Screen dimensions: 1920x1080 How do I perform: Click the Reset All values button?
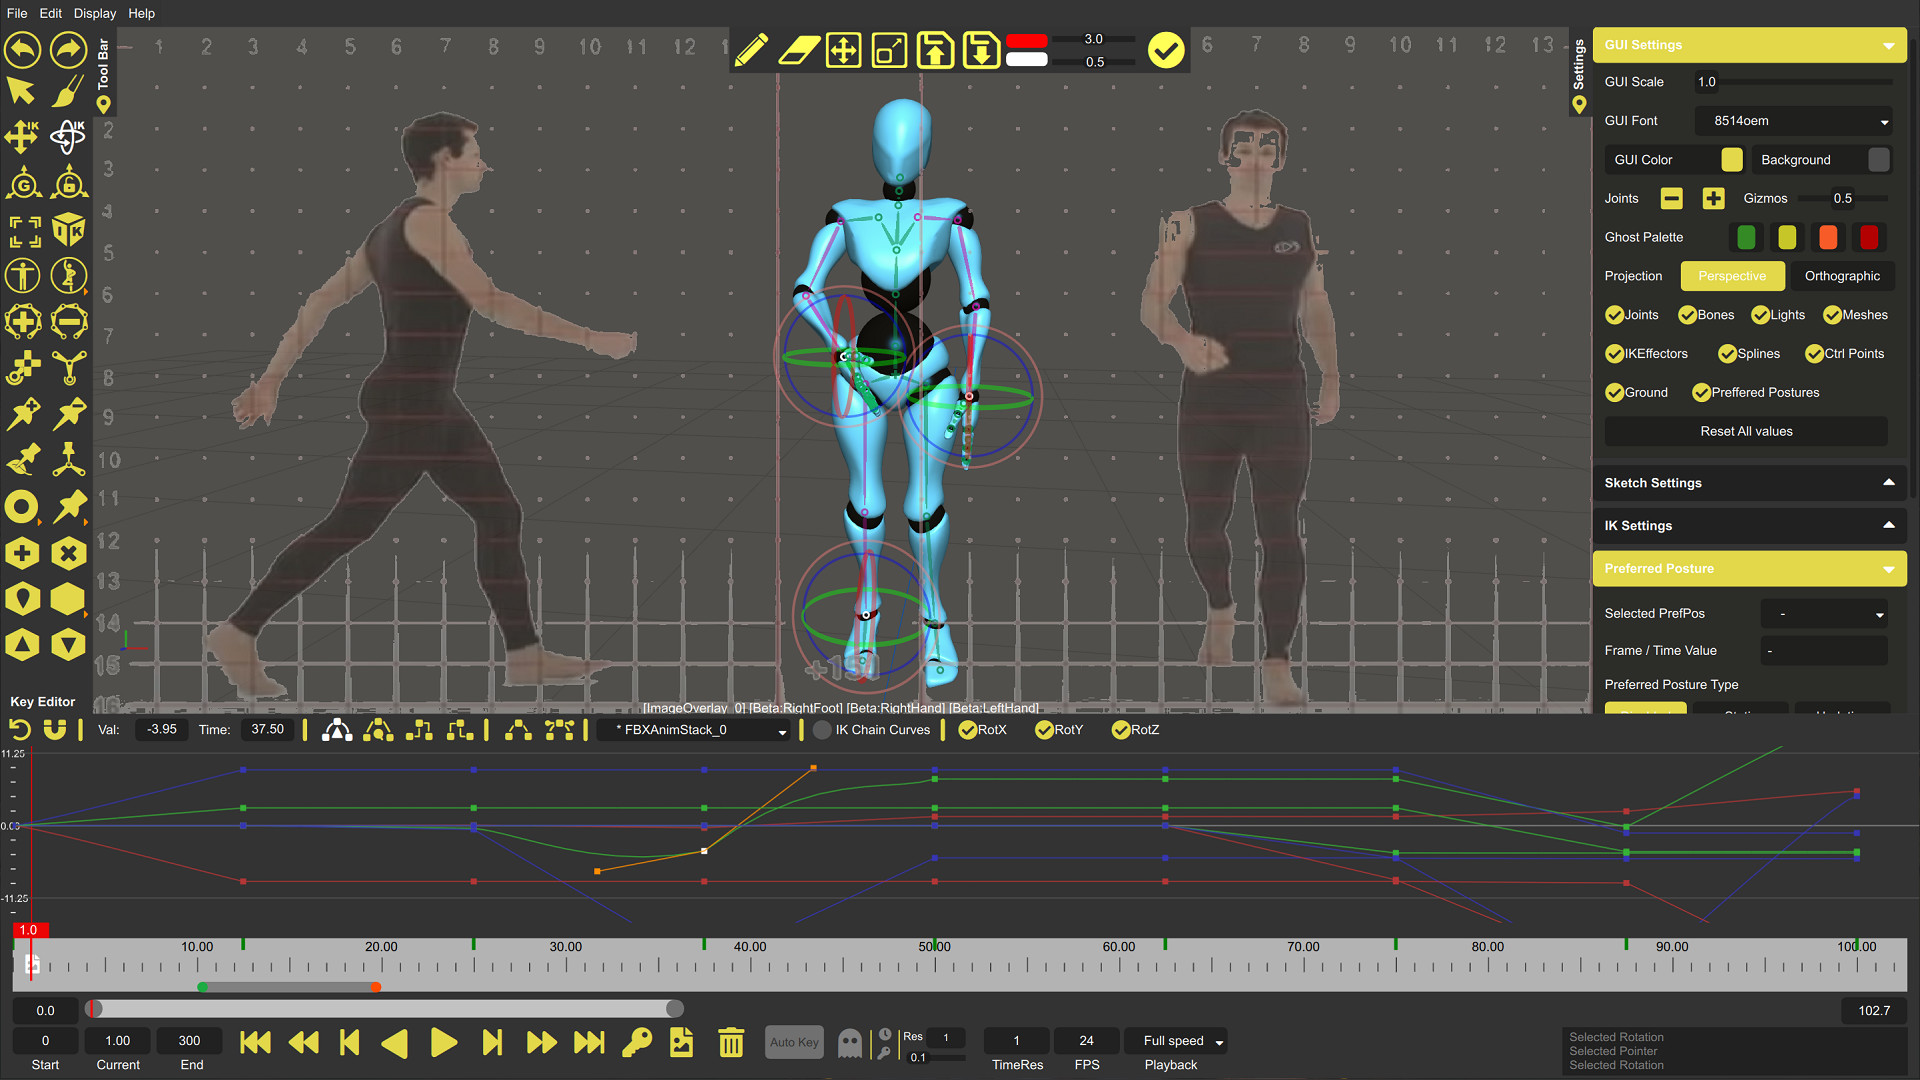[x=1746, y=431]
